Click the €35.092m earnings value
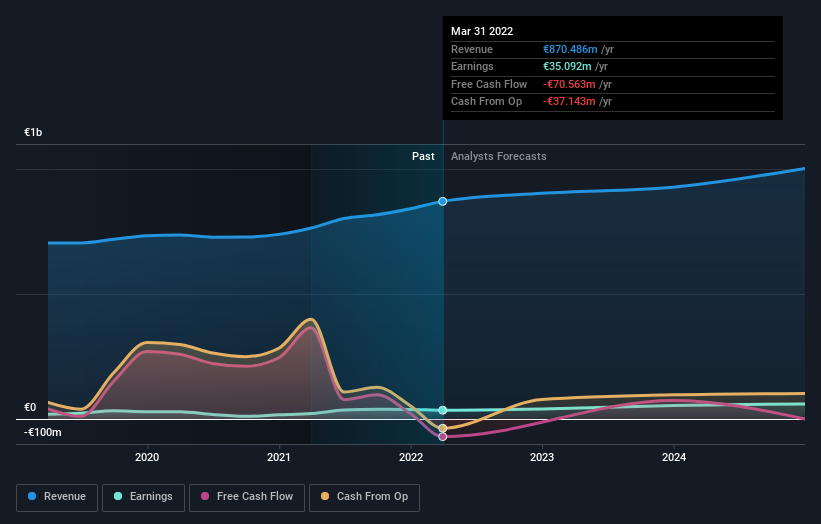Viewport: 821px width, 524px height. pyautogui.click(x=567, y=66)
